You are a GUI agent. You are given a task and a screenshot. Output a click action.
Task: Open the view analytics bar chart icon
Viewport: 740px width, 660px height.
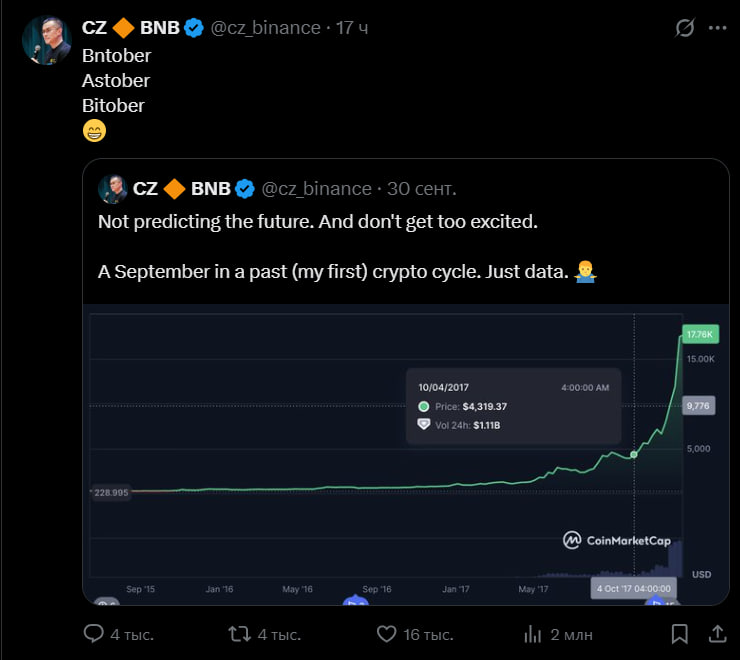(x=533, y=633)
